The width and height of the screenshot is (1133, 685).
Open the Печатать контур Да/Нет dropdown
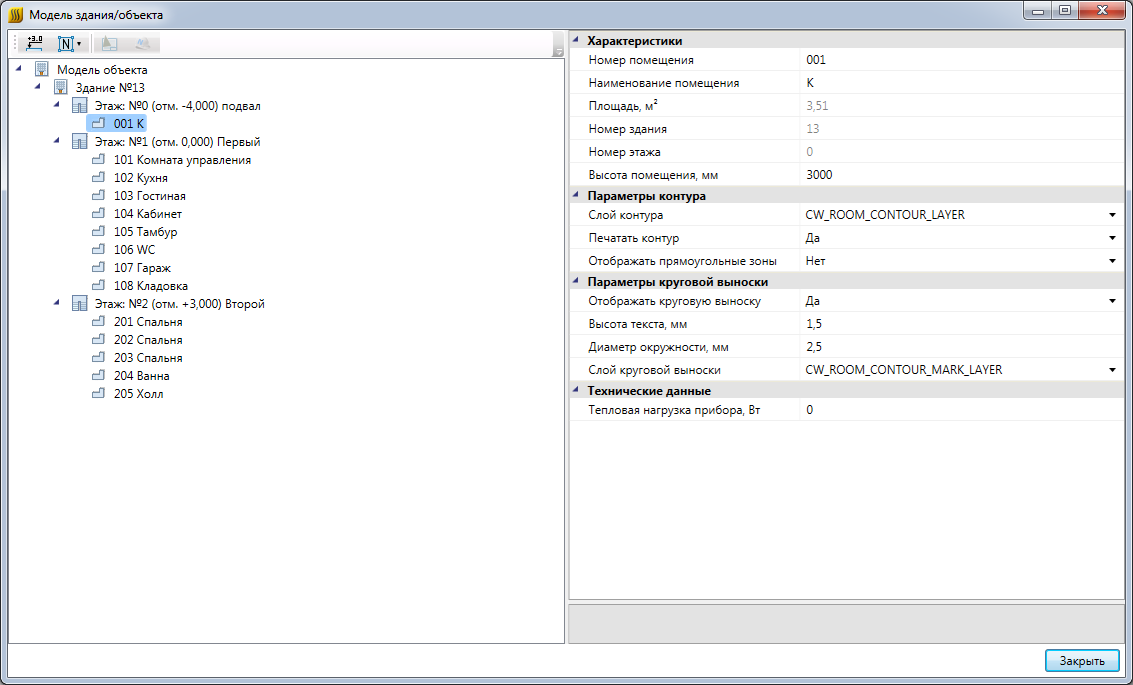tap(1112, 238)
